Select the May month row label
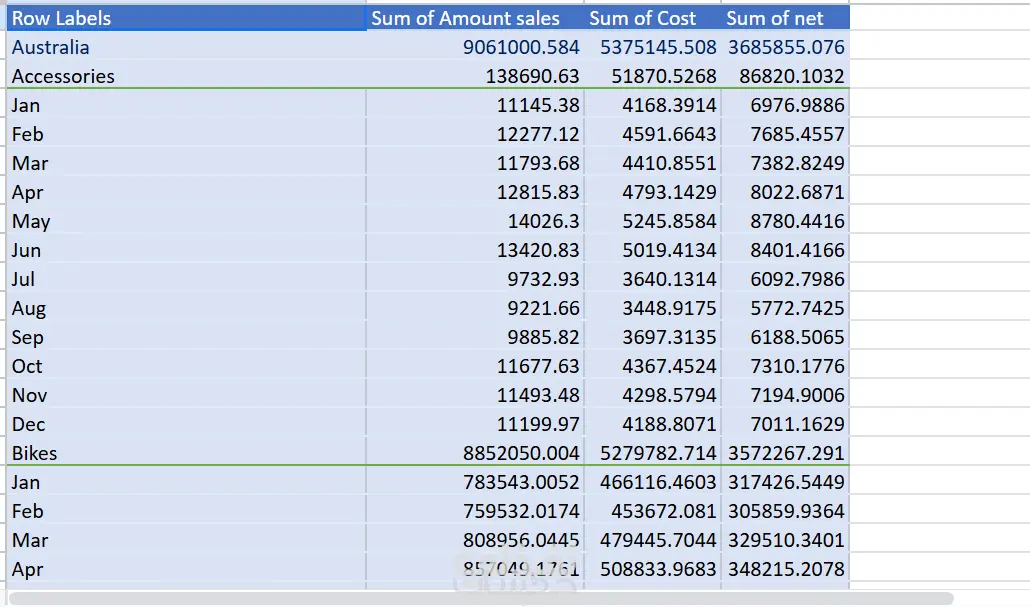The width and height of the screenshot is (1030, 607). pyautogui.click(x=31, y=221)
